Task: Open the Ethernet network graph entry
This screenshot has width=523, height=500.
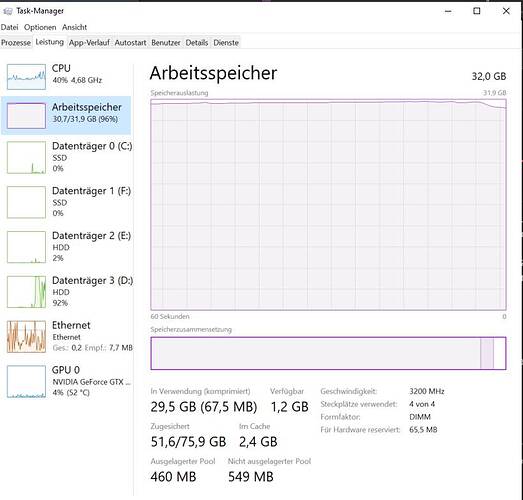Action: click(x=66, y=336)
